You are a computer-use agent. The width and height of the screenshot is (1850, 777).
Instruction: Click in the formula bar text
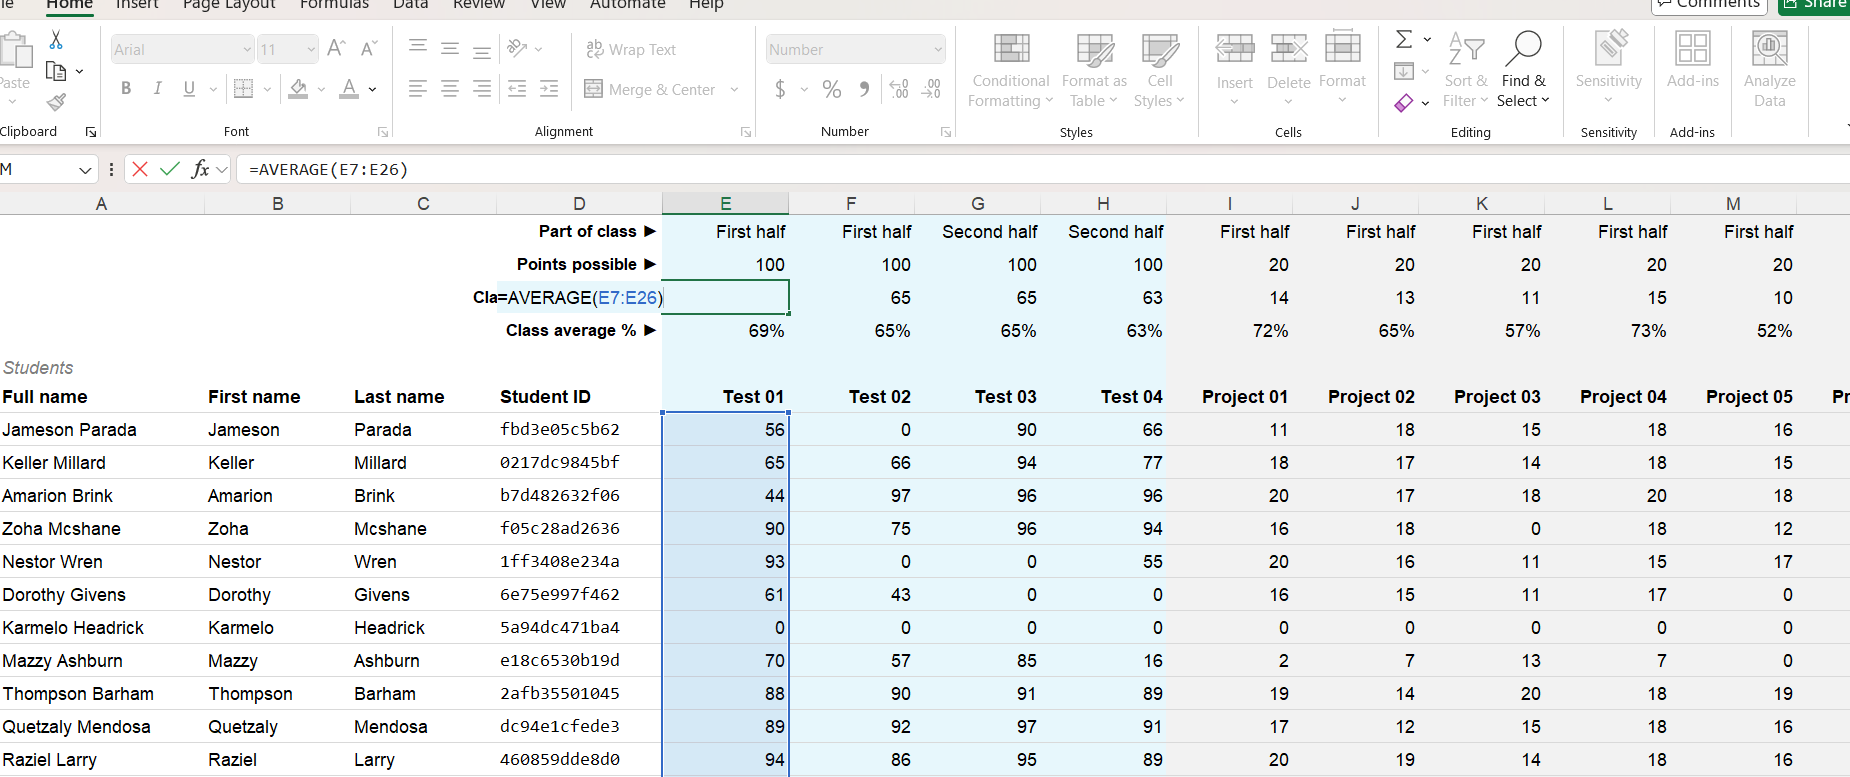[x=328, y=170]
